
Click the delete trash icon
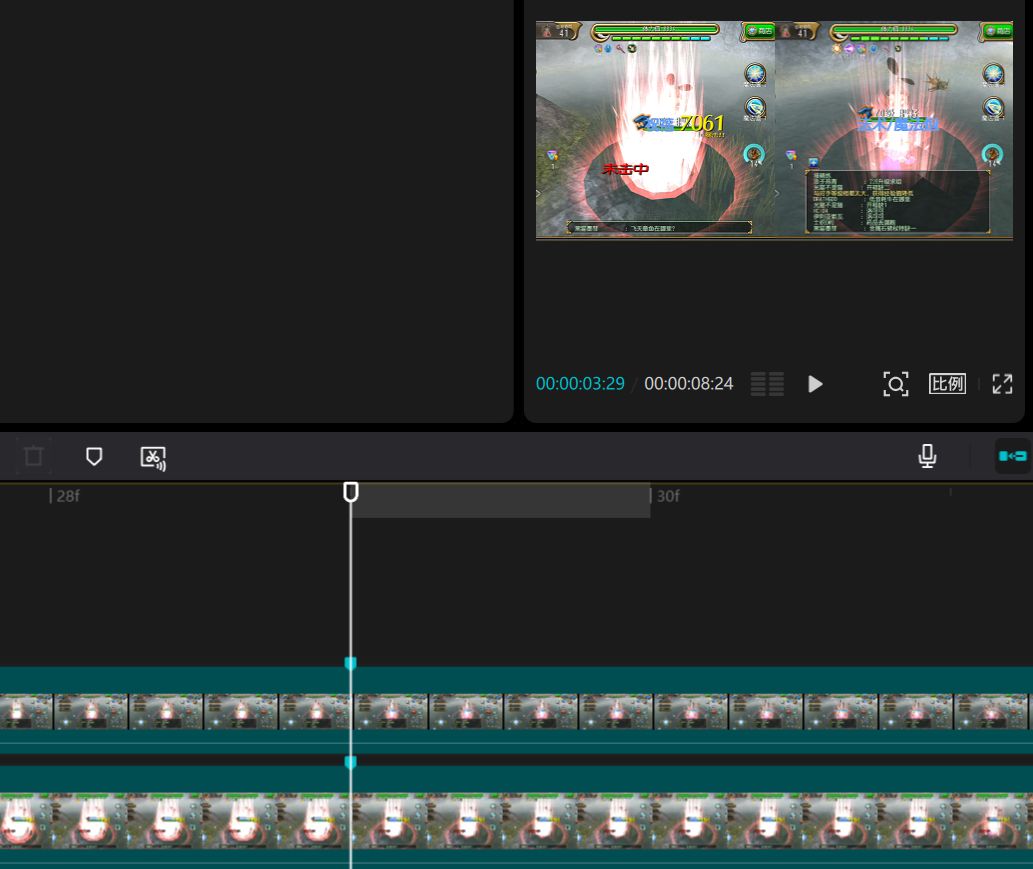coord(34,456)
